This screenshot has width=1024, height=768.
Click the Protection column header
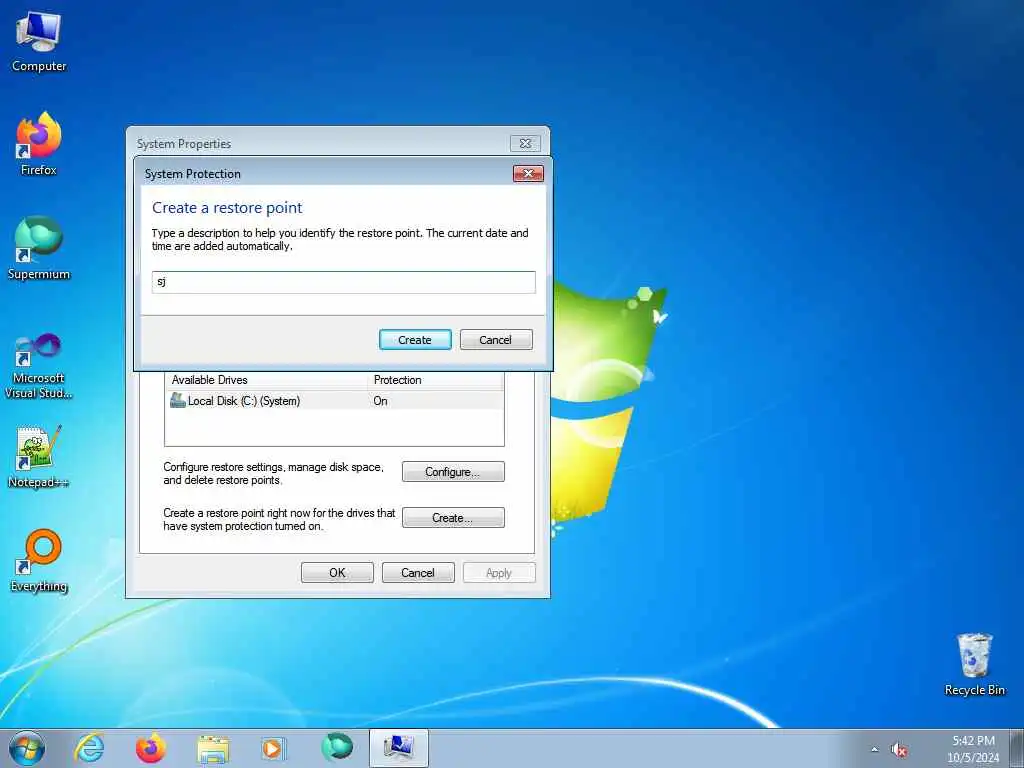[x=436, y=380]
